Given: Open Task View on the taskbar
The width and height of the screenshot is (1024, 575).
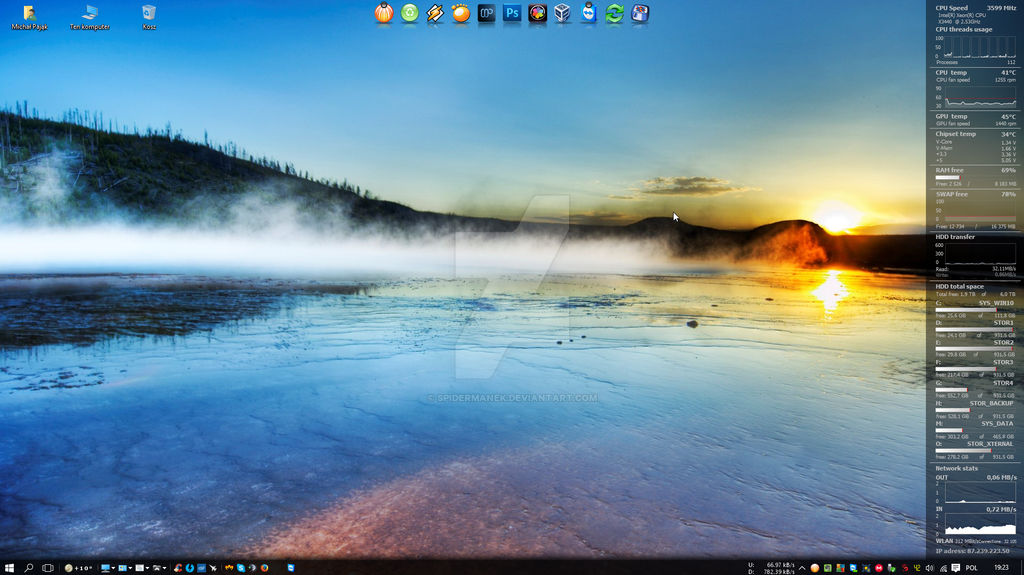Looking at the screenshot, I should [x=48, y=568].
